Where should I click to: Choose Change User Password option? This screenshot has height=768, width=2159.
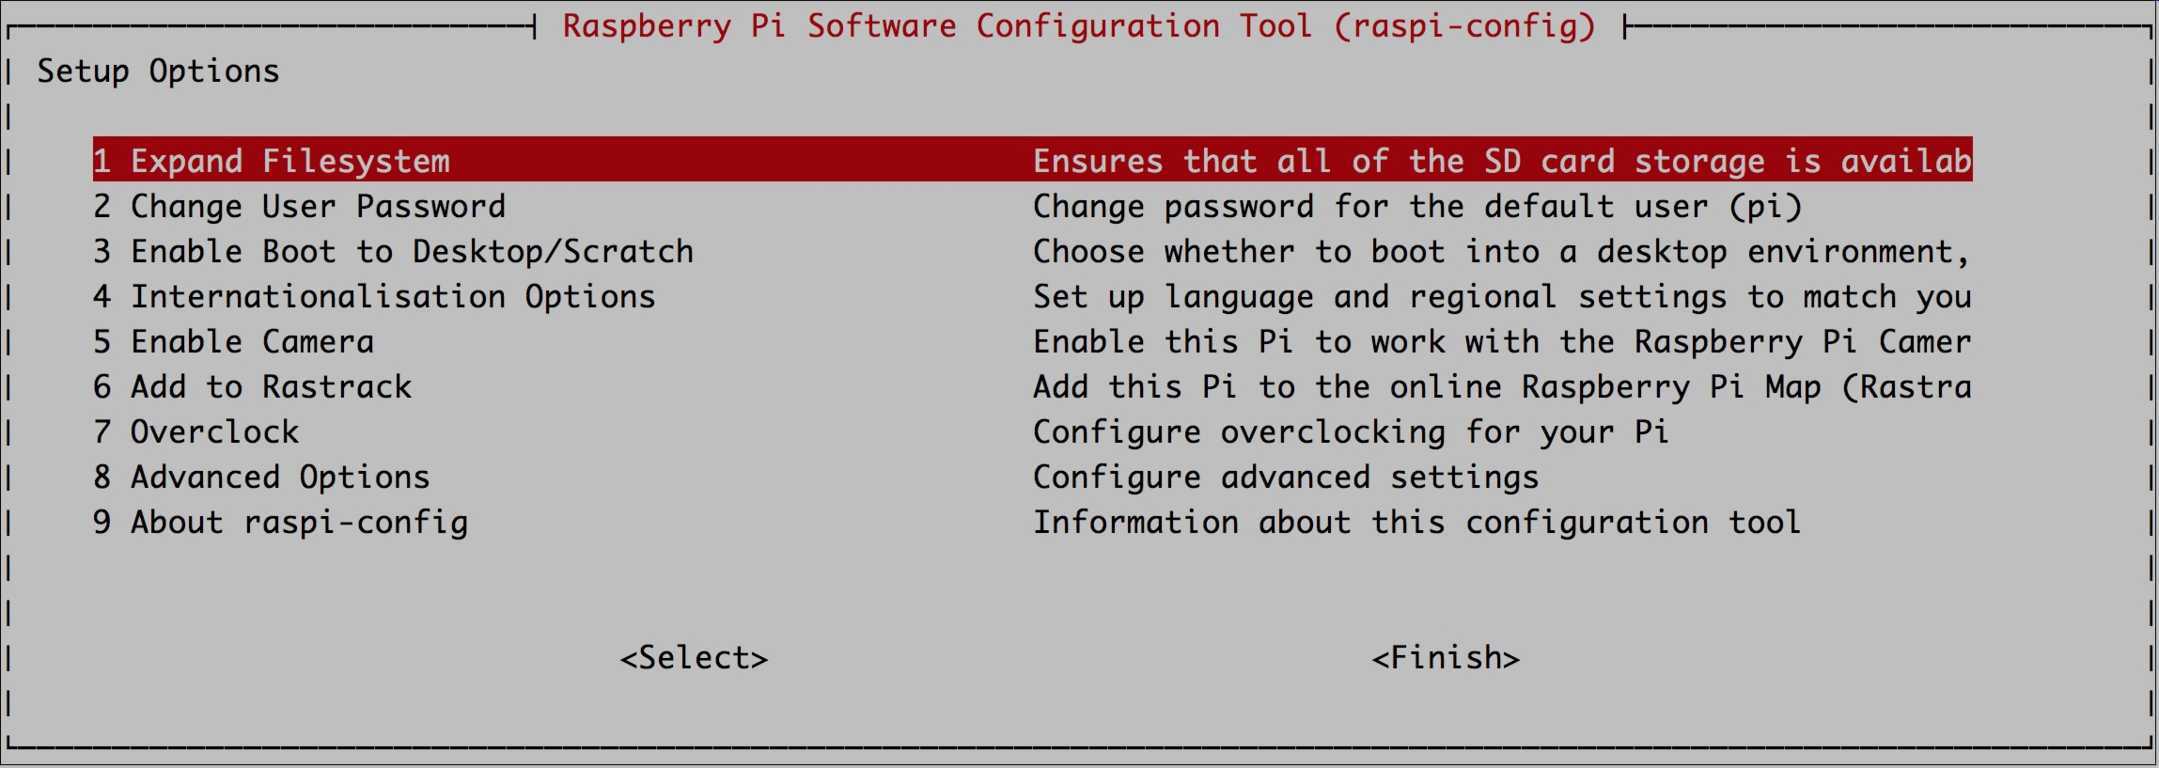pyautogui.click(x=299, y=206)
